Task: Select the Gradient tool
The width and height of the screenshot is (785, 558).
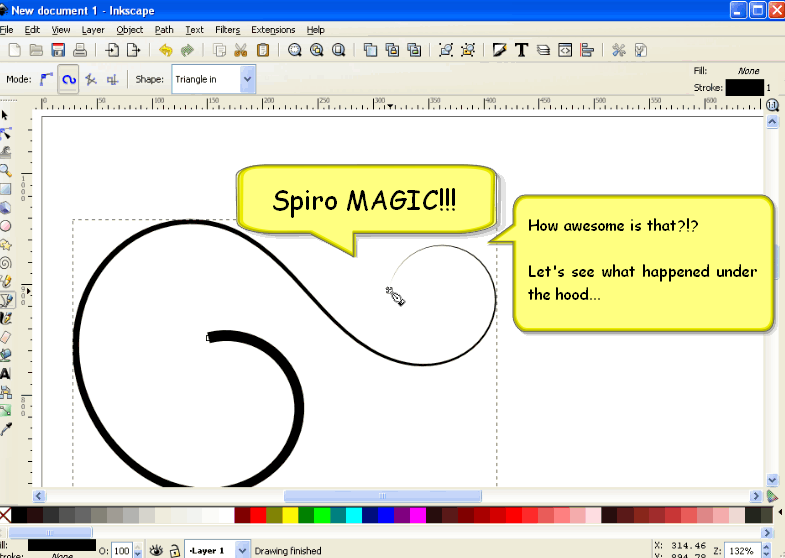Action: pyautogui.click(x=5, y=411)
